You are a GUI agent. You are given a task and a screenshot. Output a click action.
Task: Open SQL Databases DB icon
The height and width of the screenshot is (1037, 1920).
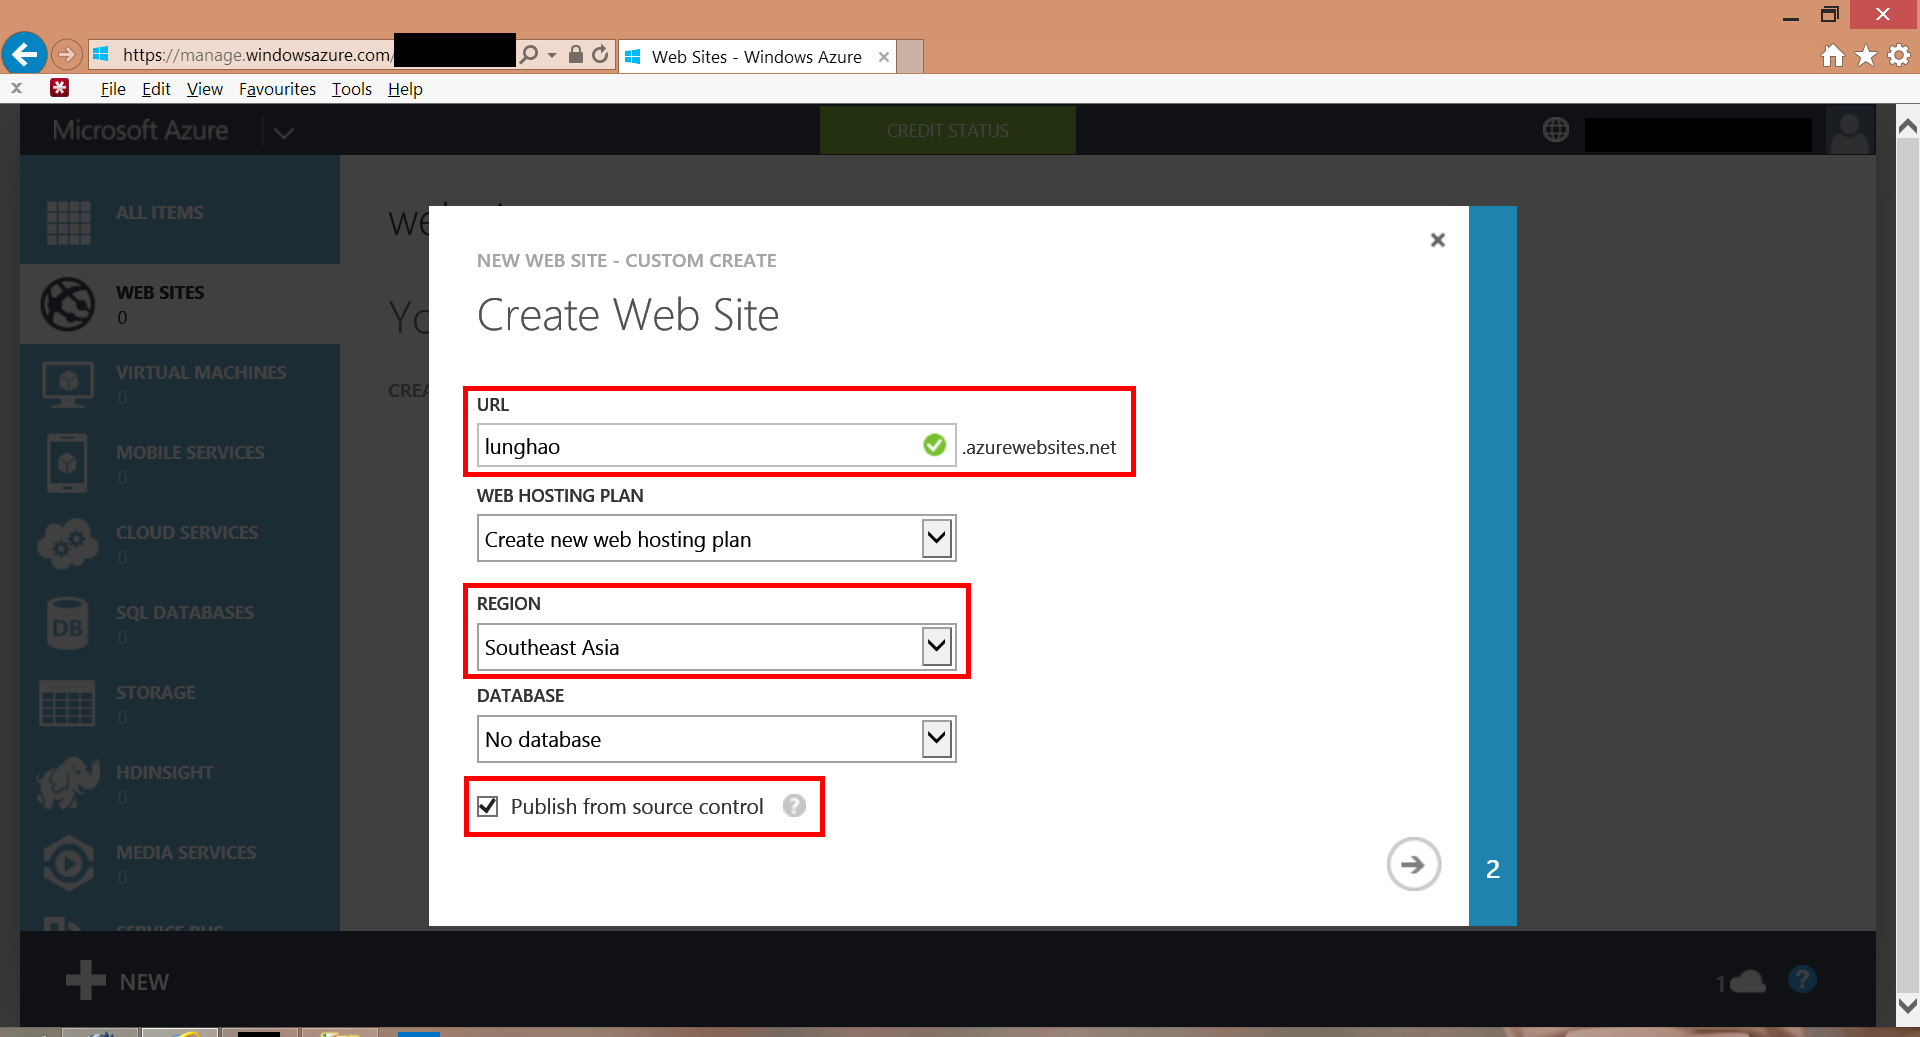click(x=68, y=624)
